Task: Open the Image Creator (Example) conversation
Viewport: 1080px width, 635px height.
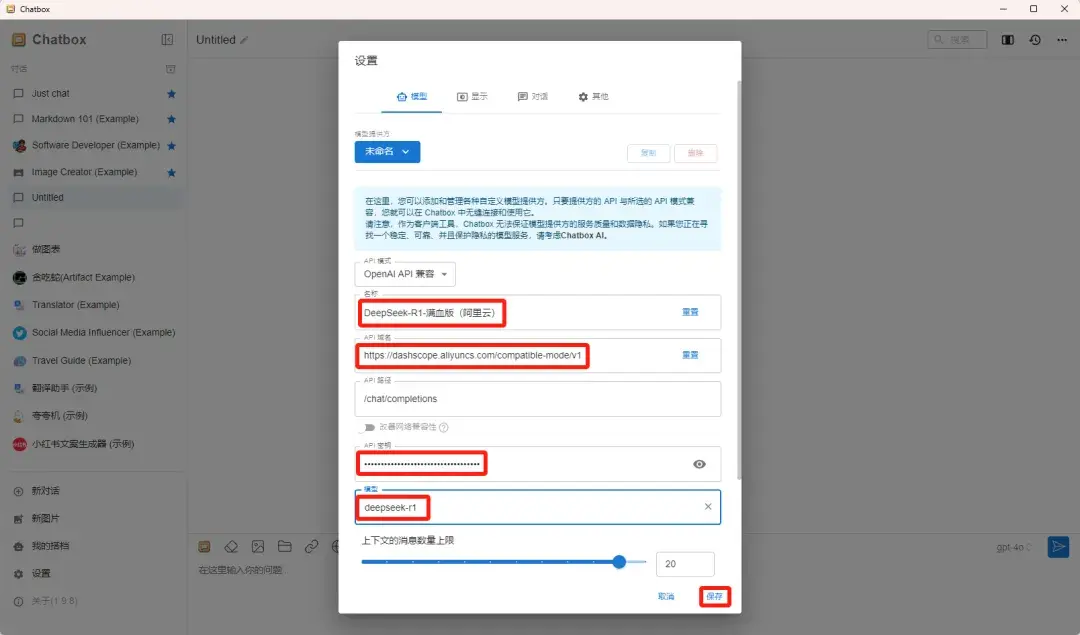Action: (x=93, y=172)
